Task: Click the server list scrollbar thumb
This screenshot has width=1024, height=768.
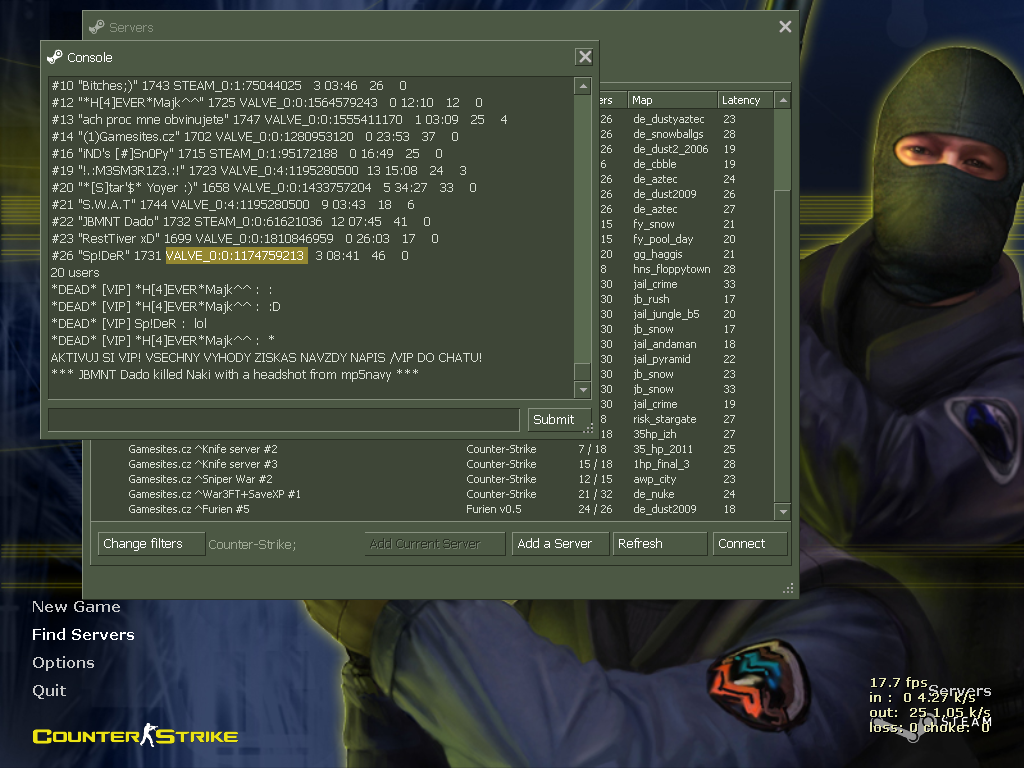Action: click(x=782, y=150)
